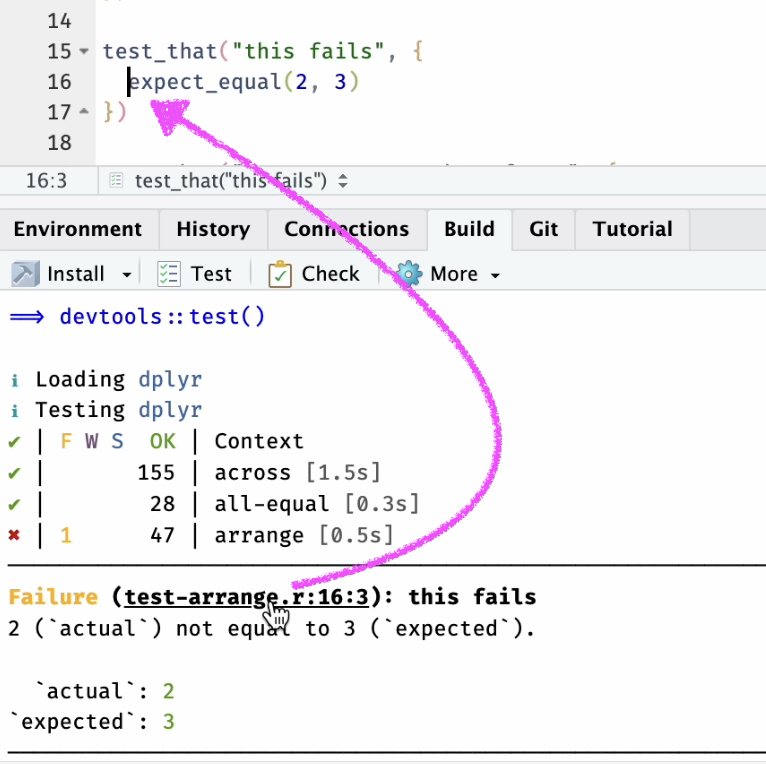This screenshot has height=764, width=766.
Task: Switch to the Connections tab
Action: tap(347, 229)
